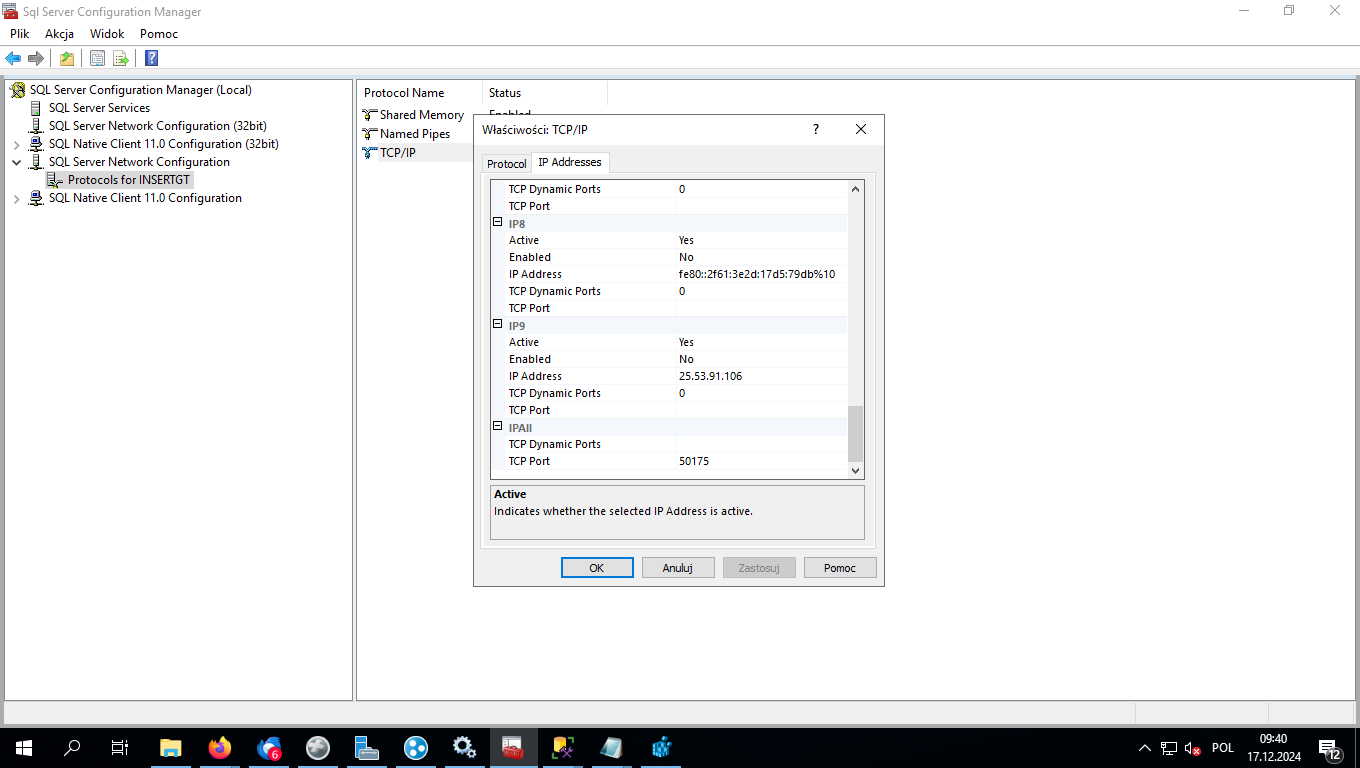
Task: Switch to the Protocol tab
Action: [x=506, y=163]
